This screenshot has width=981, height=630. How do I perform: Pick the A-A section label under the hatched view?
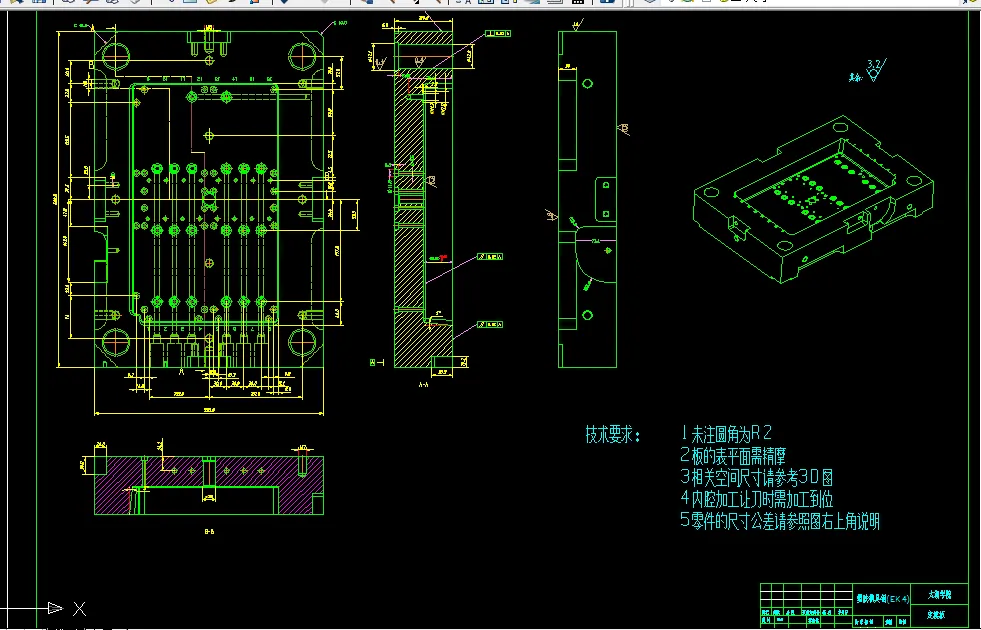424,385
